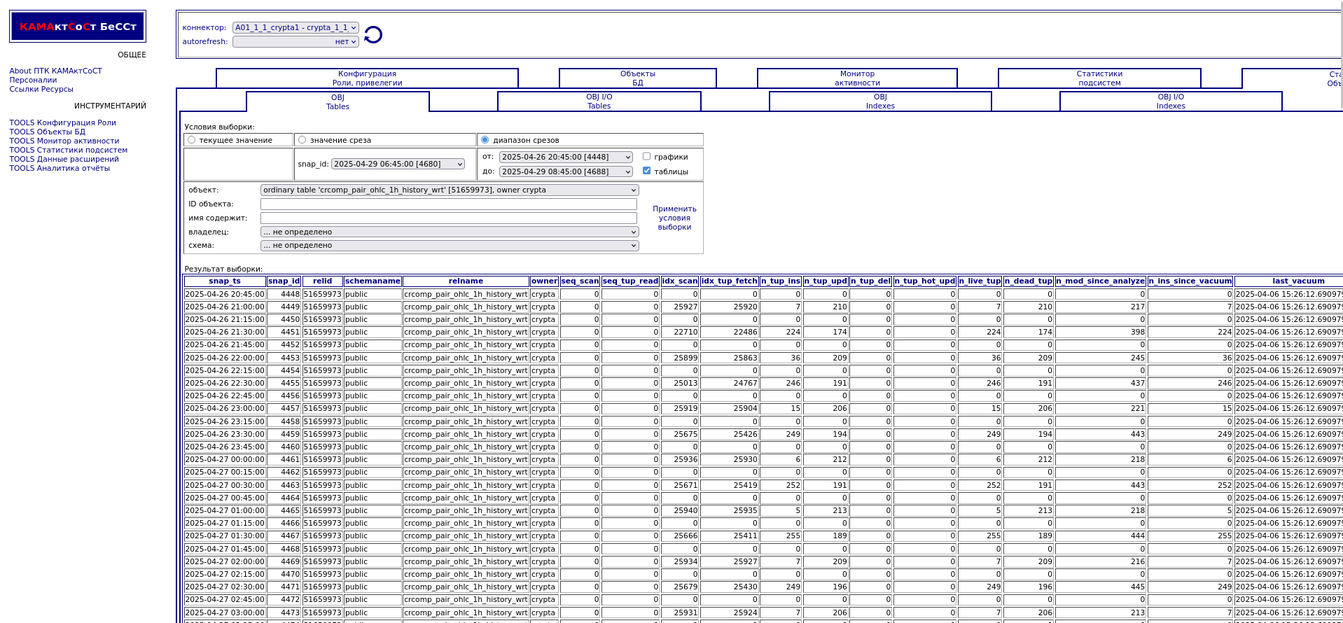
Task: Click the circular refresh icon
Action: pyautogui.click(x=373, y=35)
